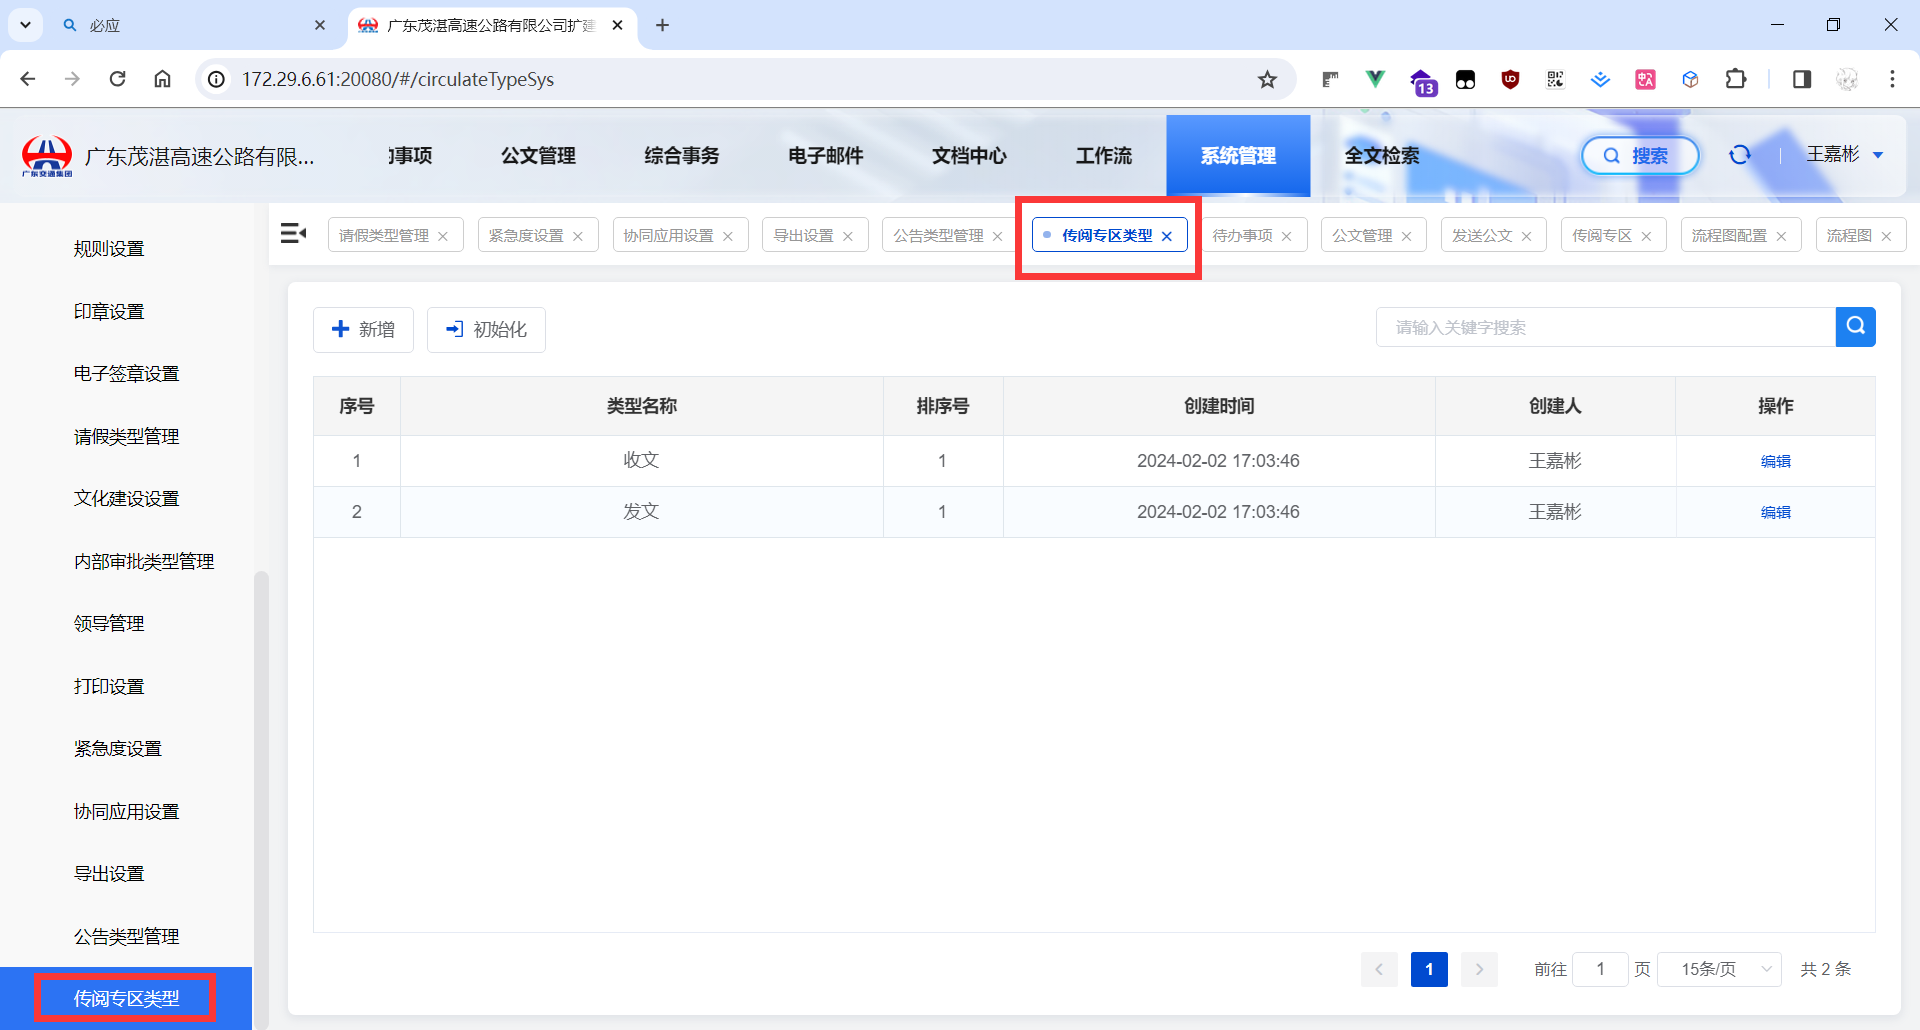Open browser home page
Image resolution: width=1920 pixels, height=1030 pixels.
(x=162, y=79)
